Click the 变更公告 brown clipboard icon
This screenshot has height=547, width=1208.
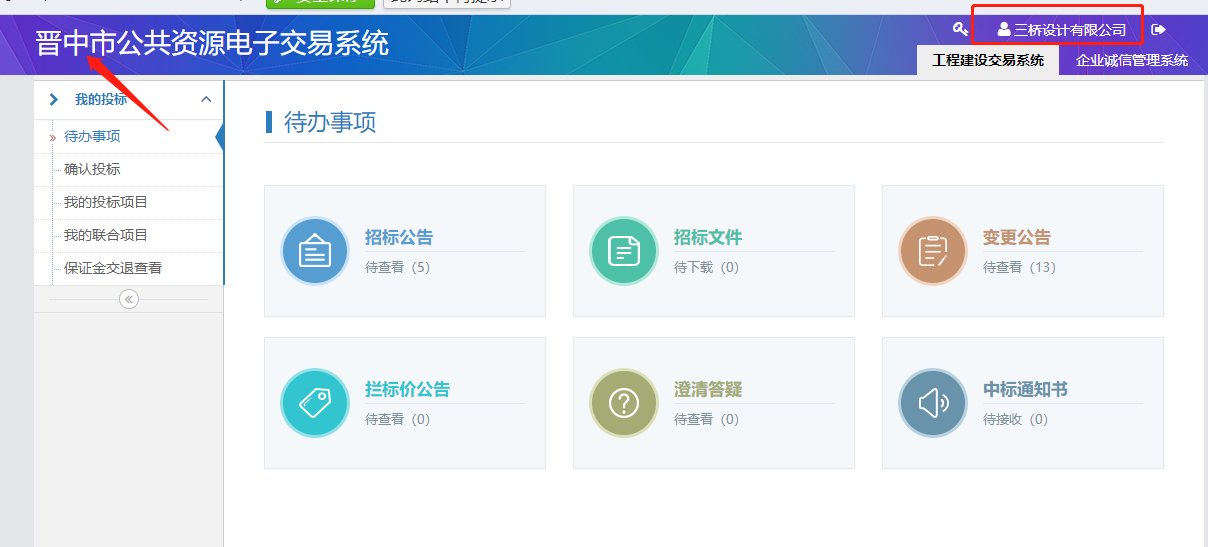tap(933, 251)
